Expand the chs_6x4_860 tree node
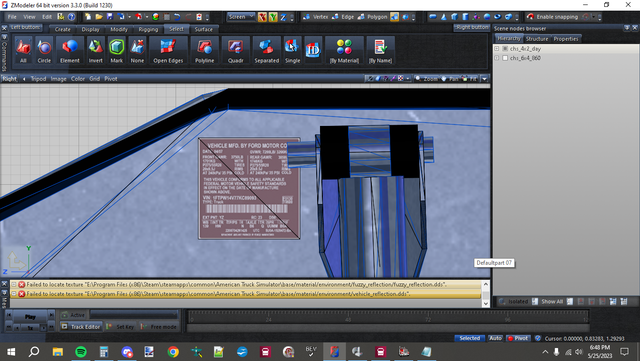The height and width of the screenshot is (361, 640). [497, 58]
